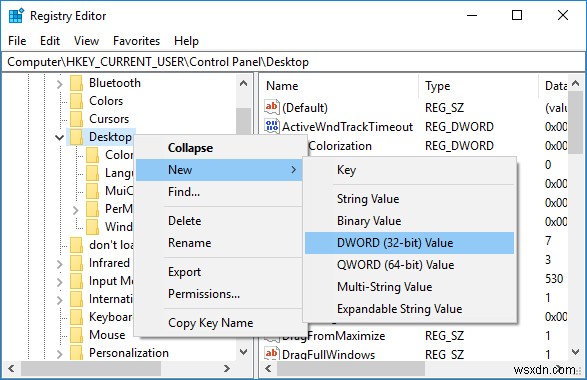Click the Bluetooth folder icon
This screenshot has height=380, width=587.
pos(76,83)
